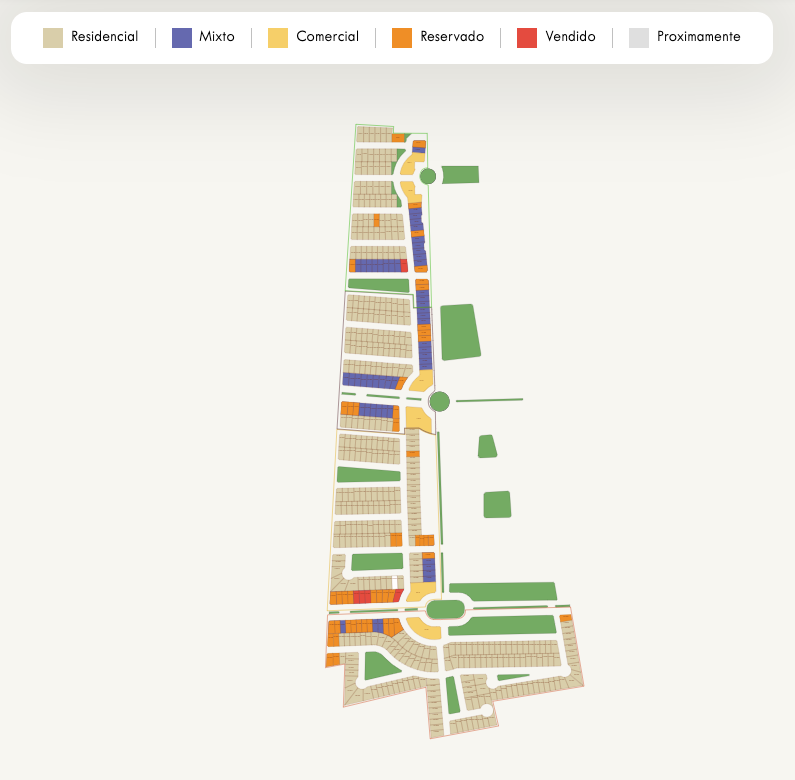Viewport: 795px width, 780px height.
Task: Click the small square green area on right
Action: (497, 505)
